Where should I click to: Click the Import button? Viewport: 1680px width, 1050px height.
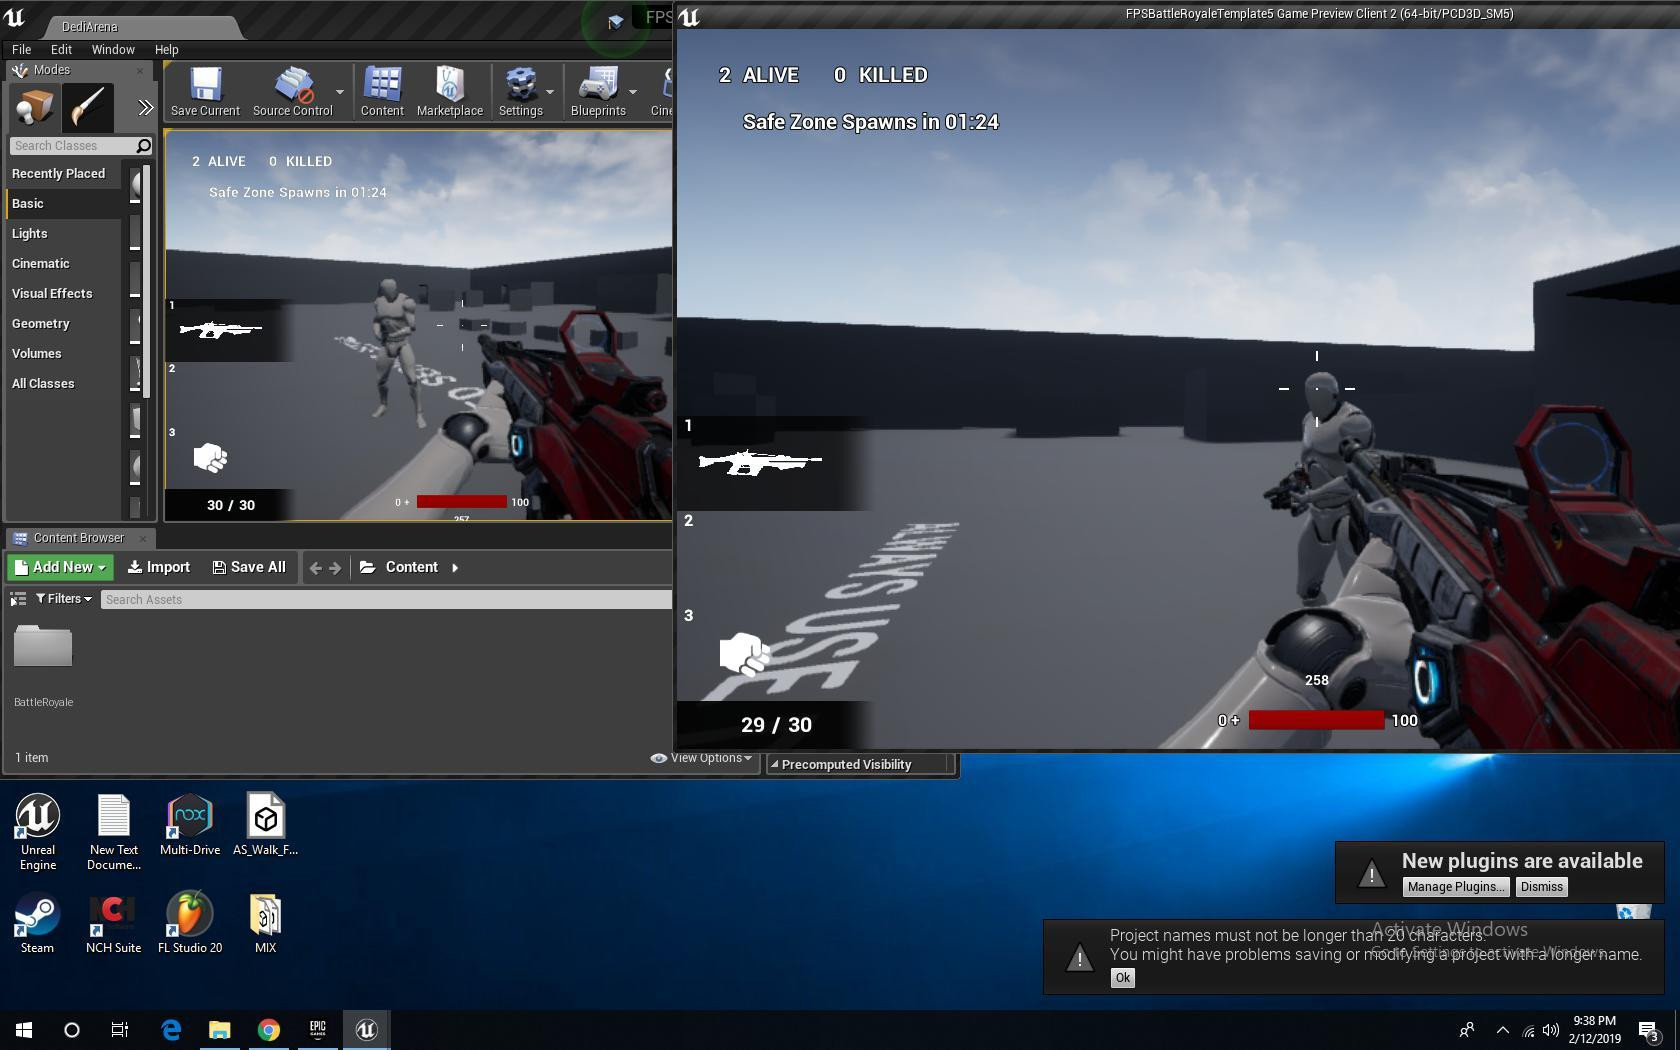(x=159, y=567)
